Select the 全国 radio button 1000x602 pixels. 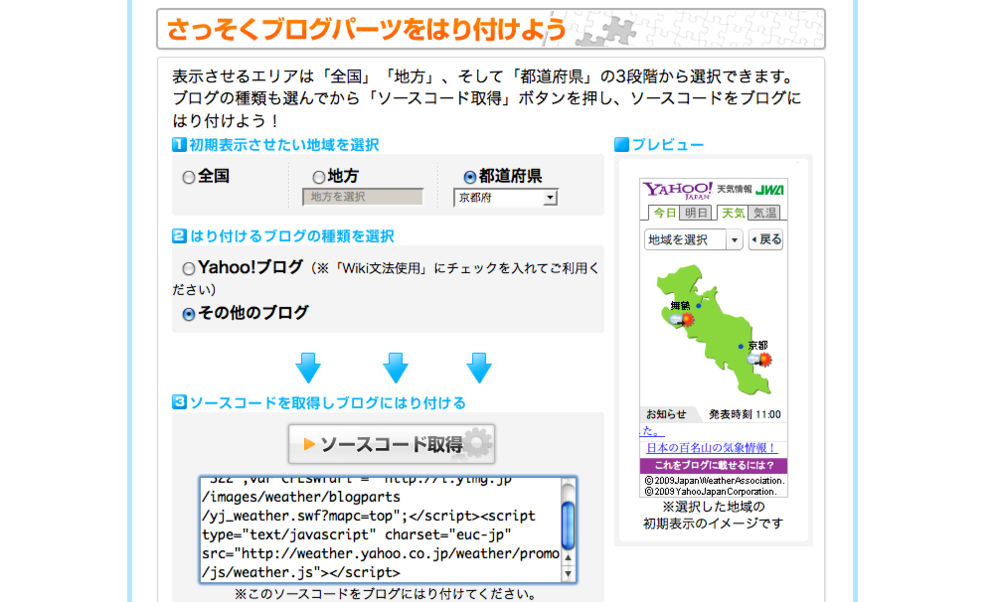point(189,178)
